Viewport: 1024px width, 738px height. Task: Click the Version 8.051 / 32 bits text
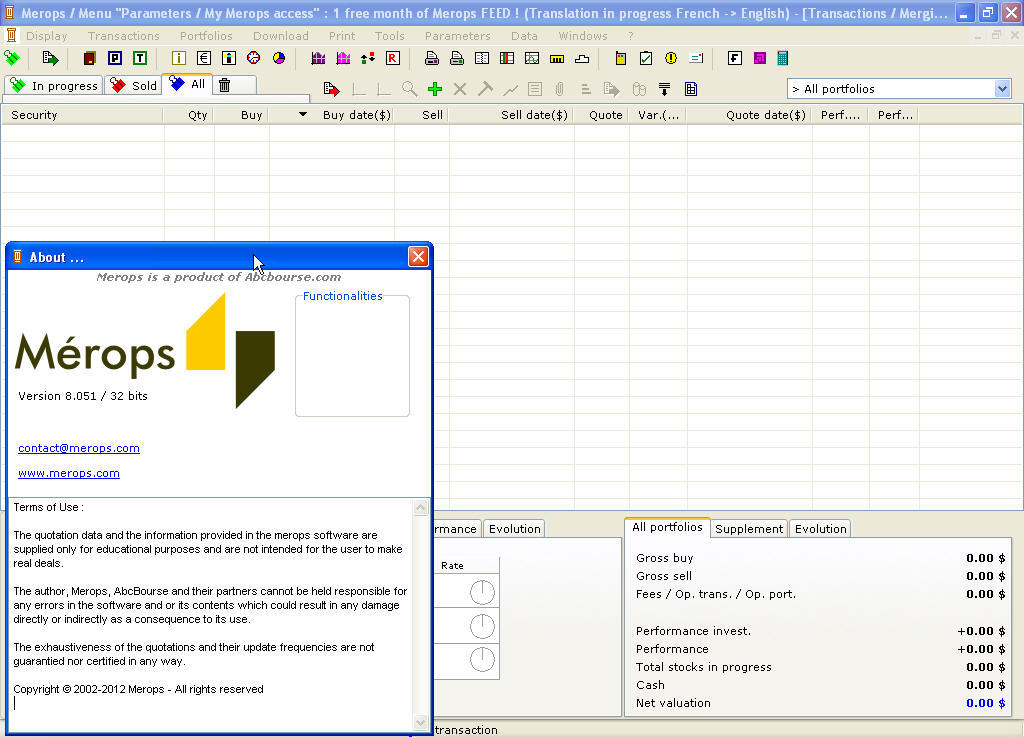83,396
